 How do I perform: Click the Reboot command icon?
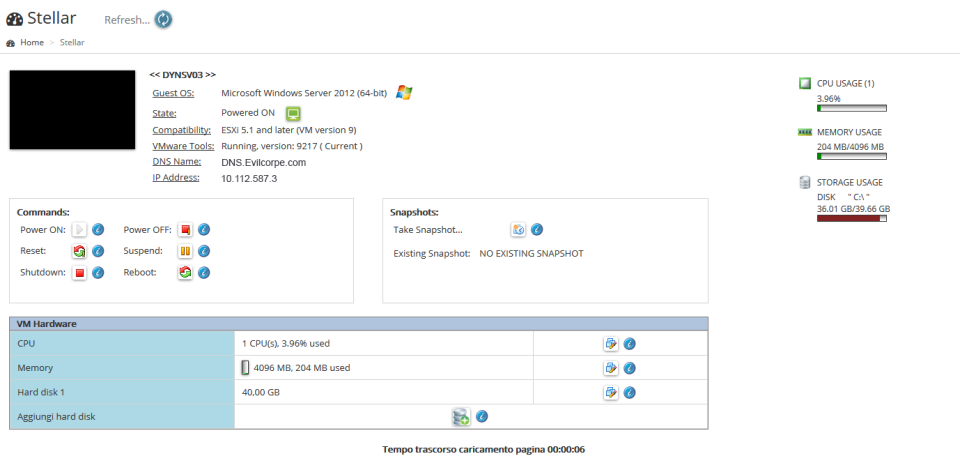(x=185, y=272)
